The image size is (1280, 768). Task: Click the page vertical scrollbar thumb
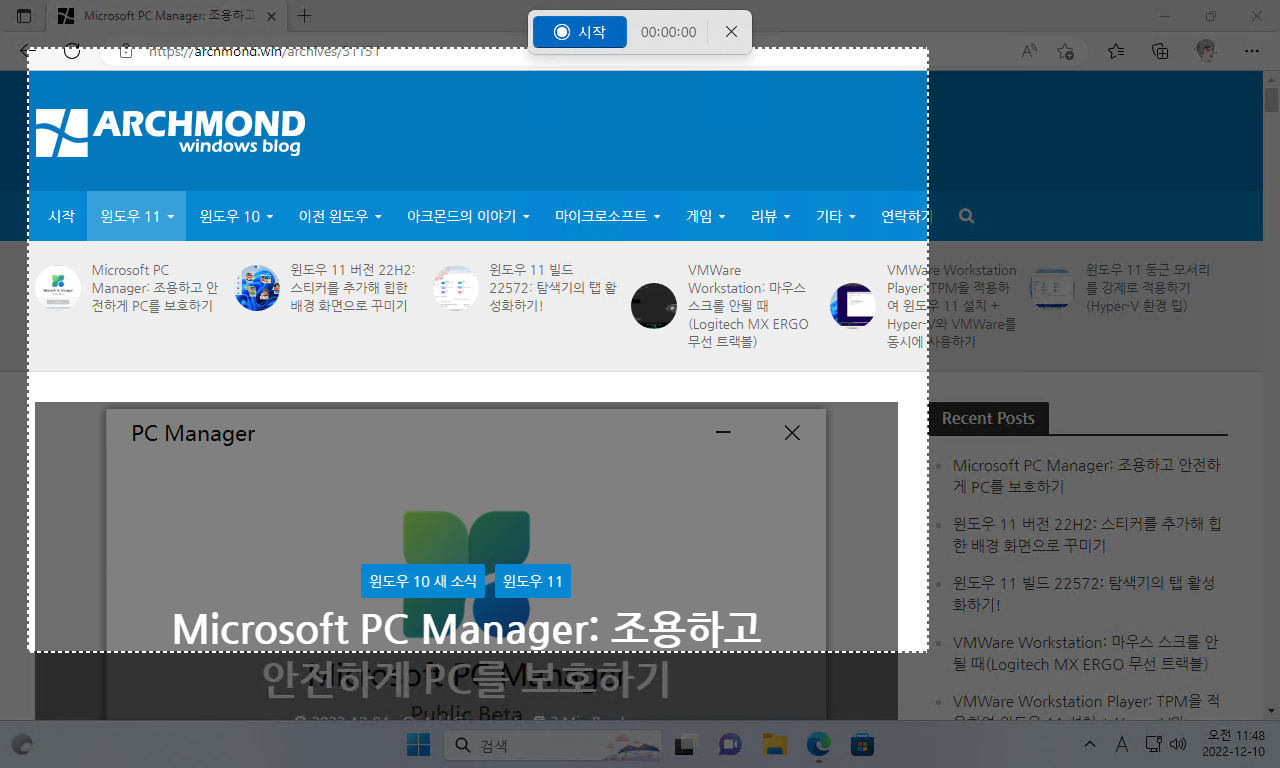[1271, 99]
